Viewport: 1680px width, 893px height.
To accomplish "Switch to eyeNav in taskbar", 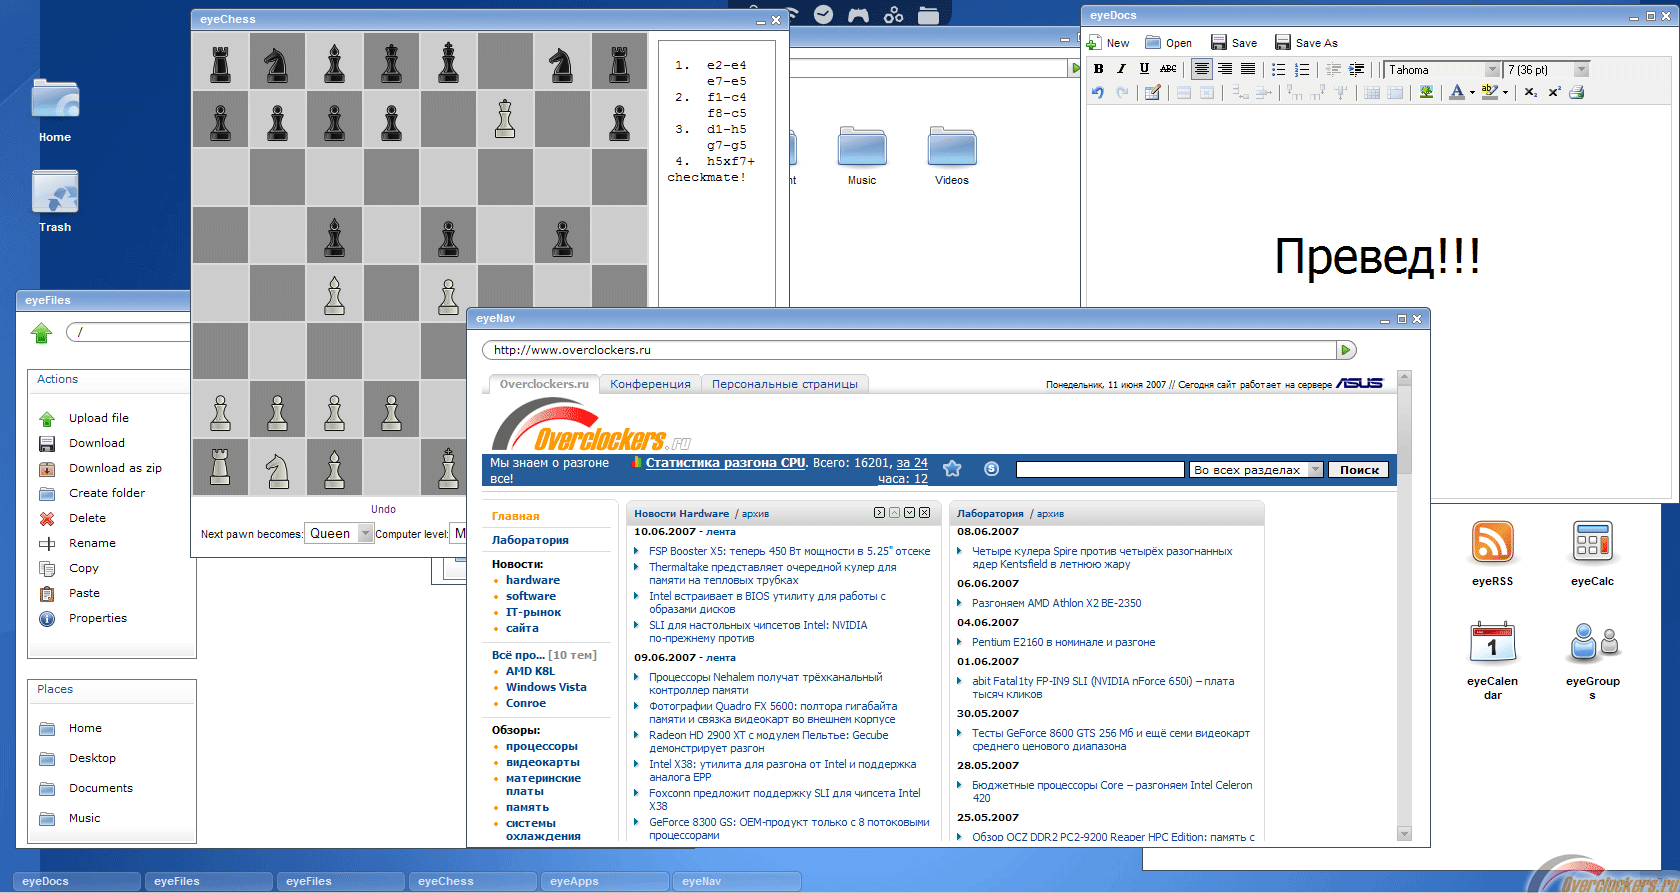I will (x=738, y=881).
